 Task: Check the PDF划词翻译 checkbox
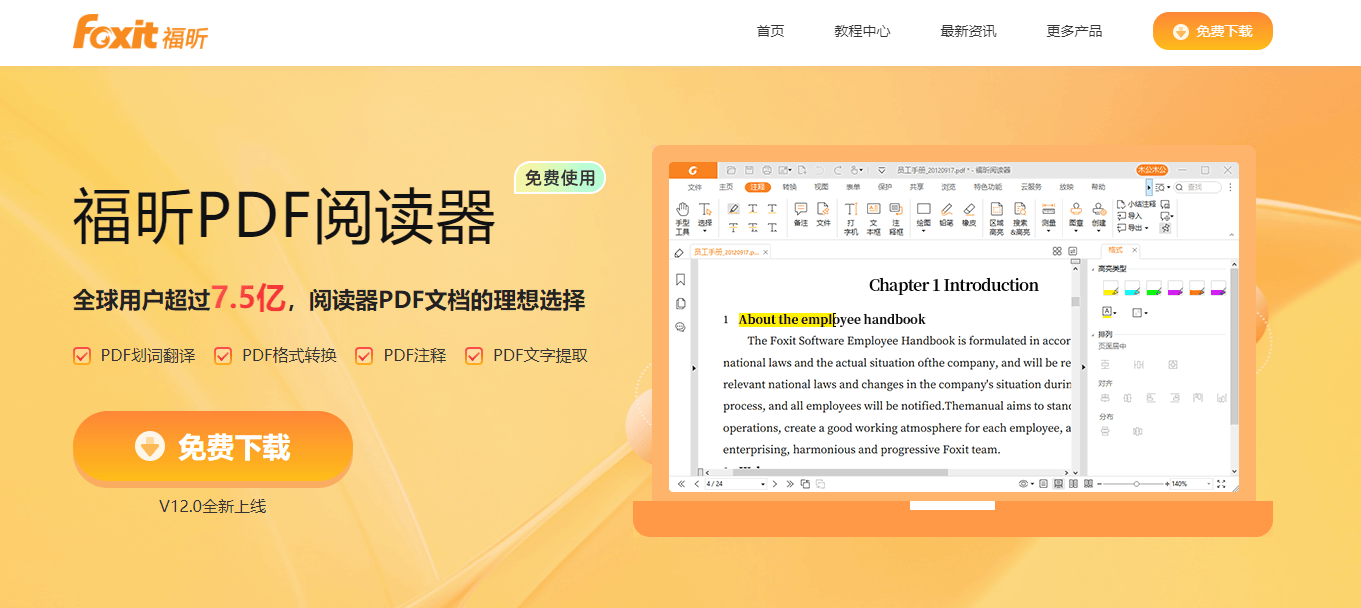(81, 355)
